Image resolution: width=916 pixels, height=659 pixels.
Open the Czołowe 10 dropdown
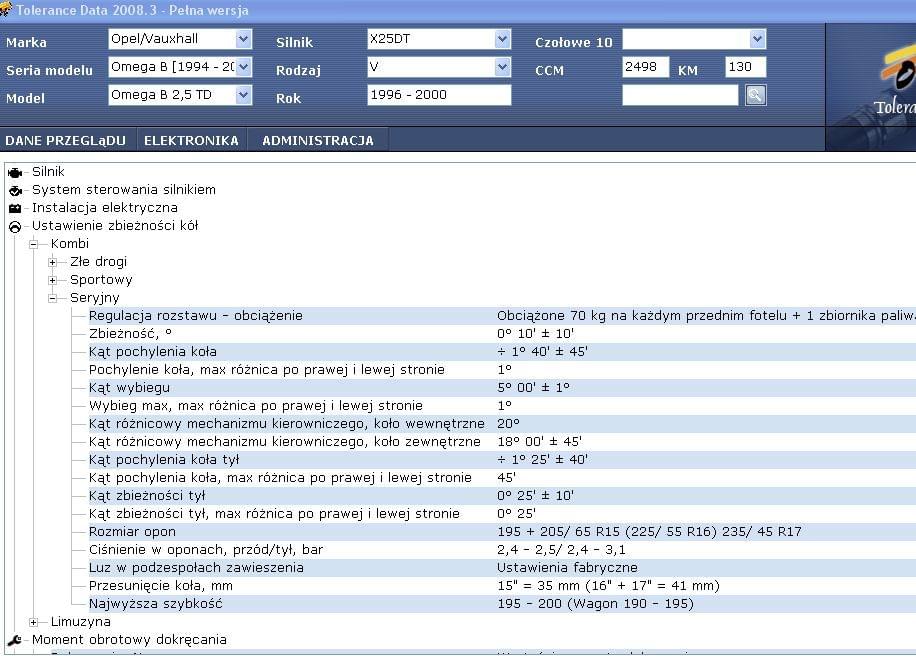758,39
